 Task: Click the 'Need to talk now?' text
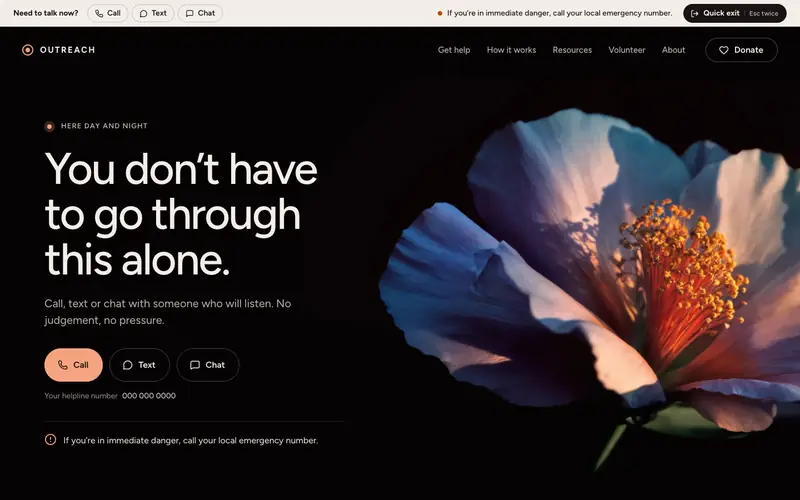(x=46, y=13)
